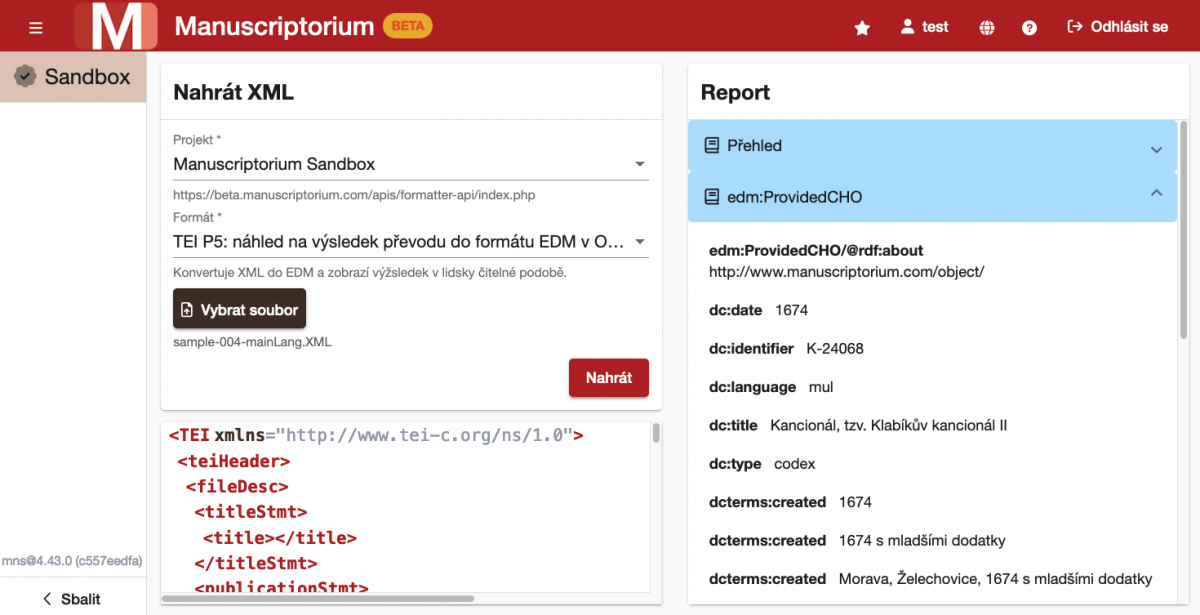Viewport: 1200px width, 615px height.
Task: Click the XML editor horizontal scrollbar
Action: pyautogui.click(x=320, y=599)
